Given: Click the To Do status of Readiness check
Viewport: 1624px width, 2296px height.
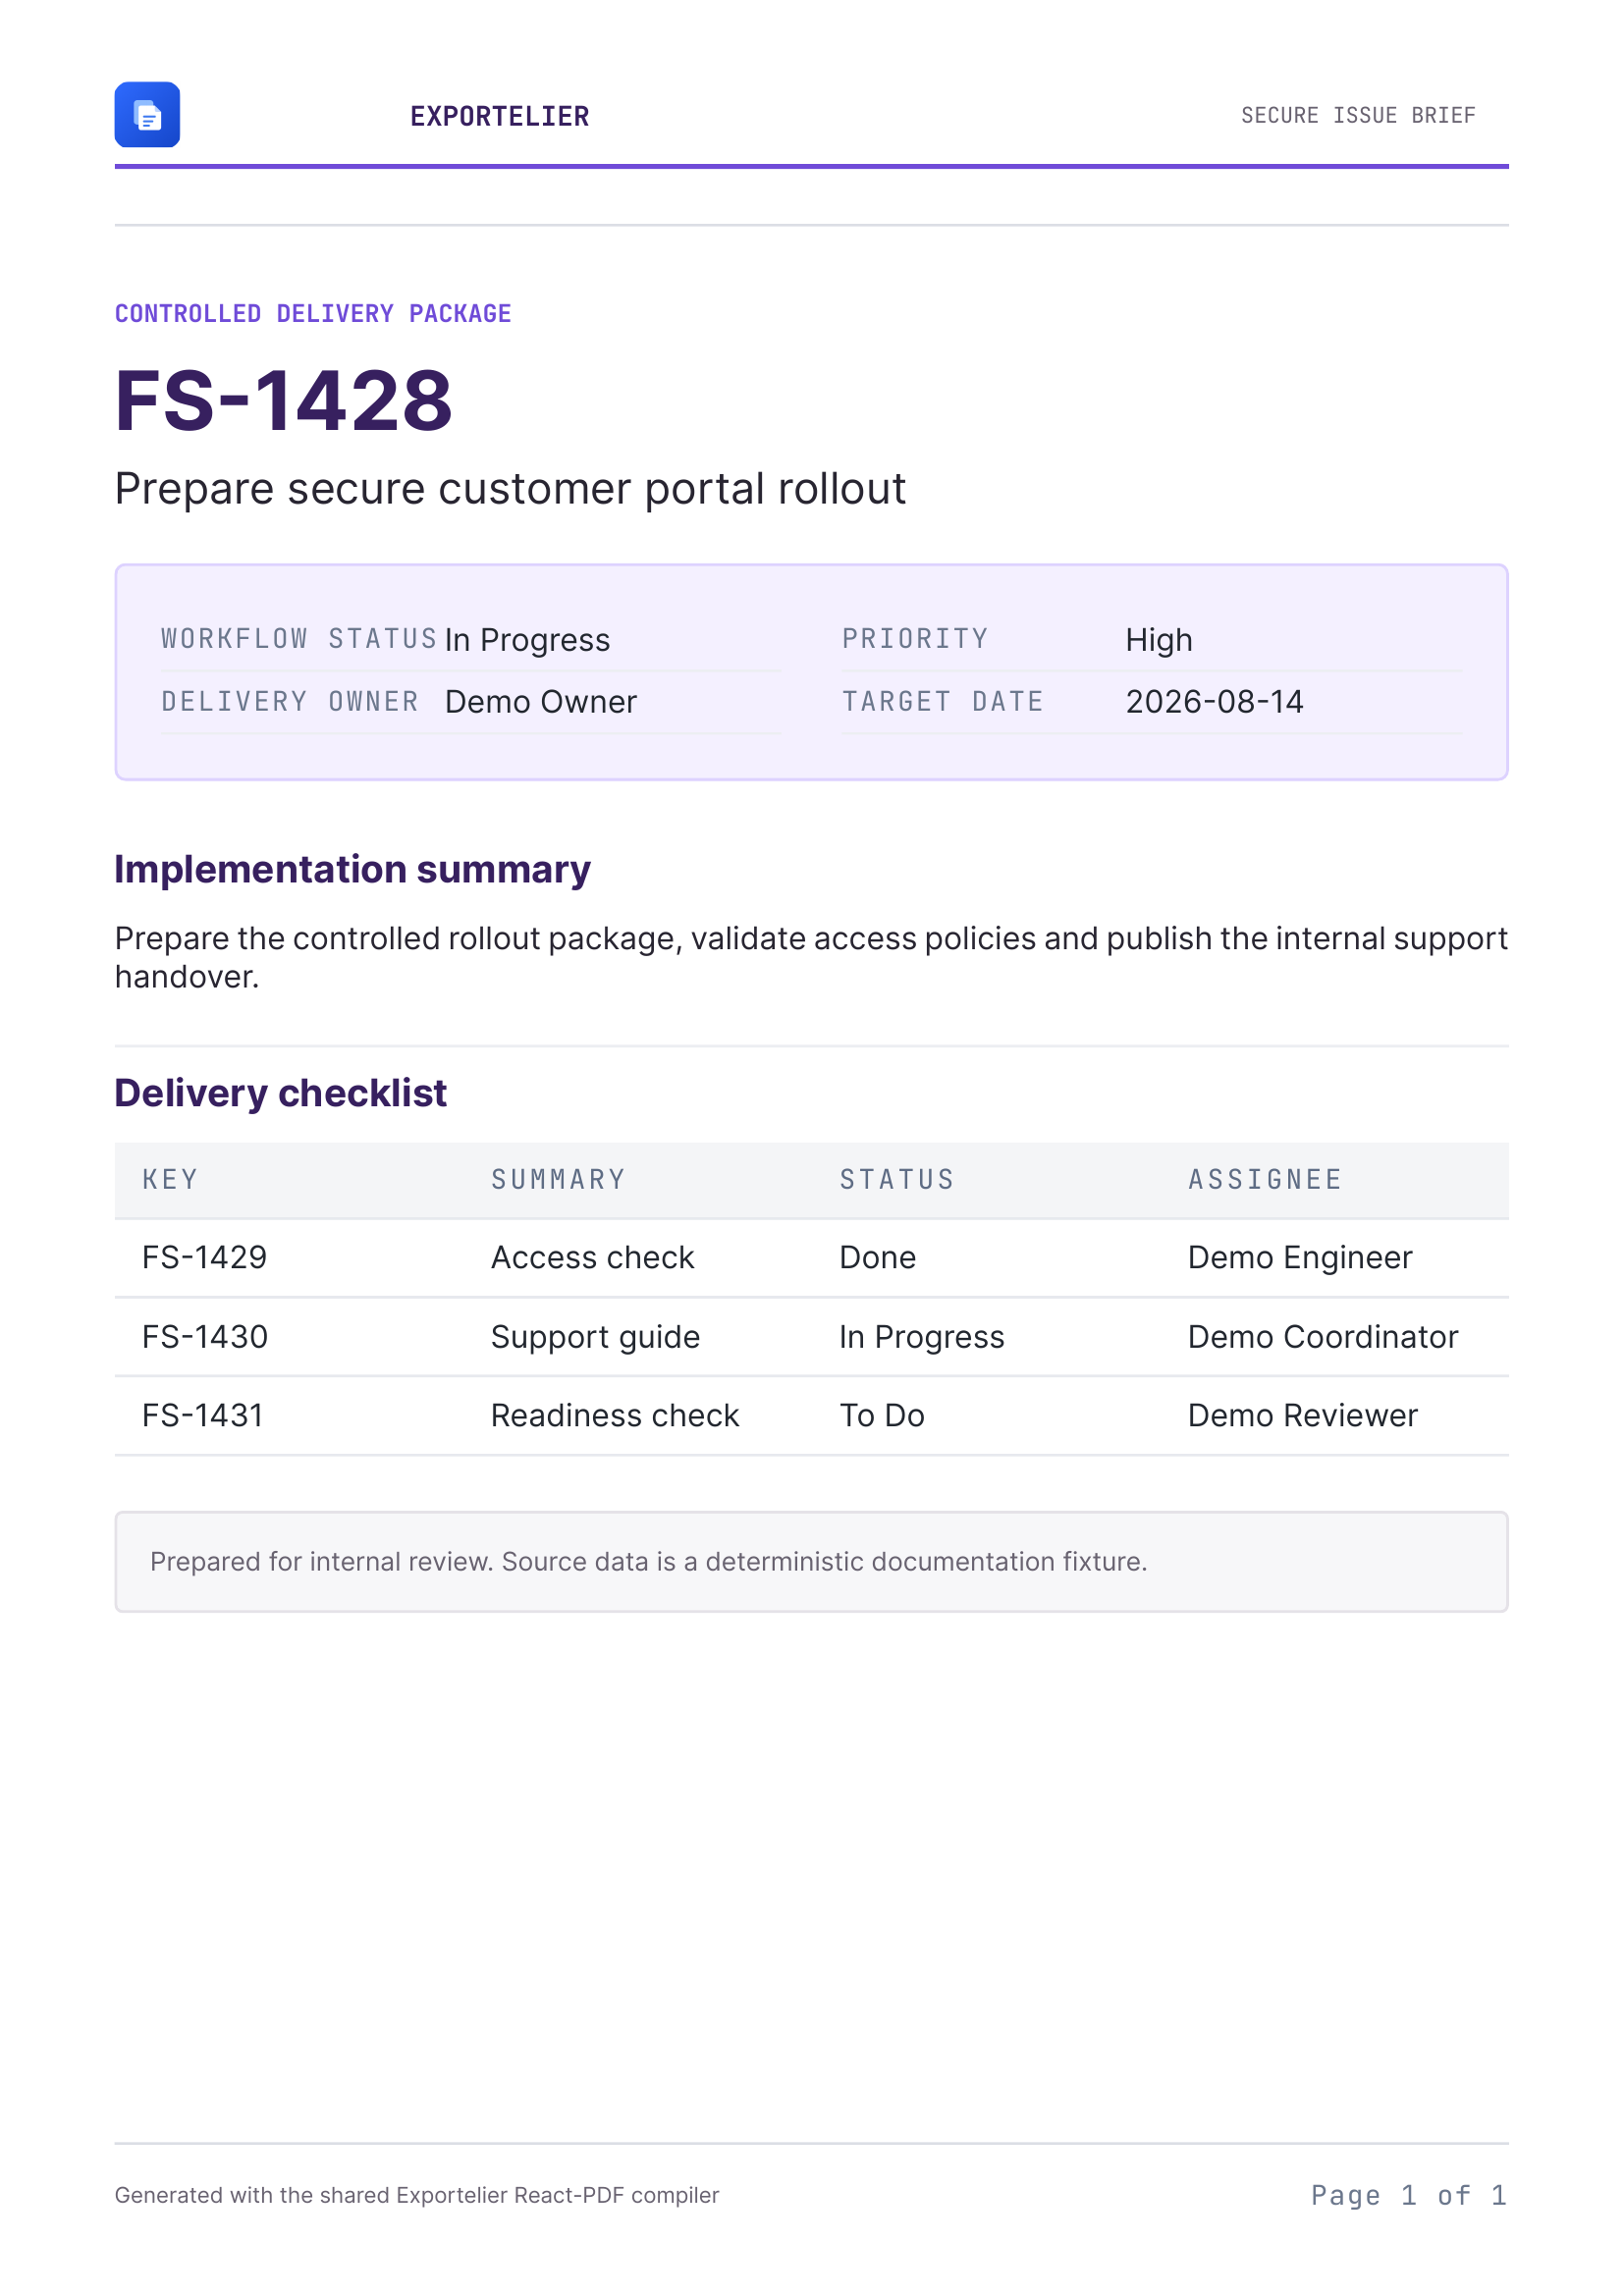Looking at the screenshot, I should point(881,1416).
